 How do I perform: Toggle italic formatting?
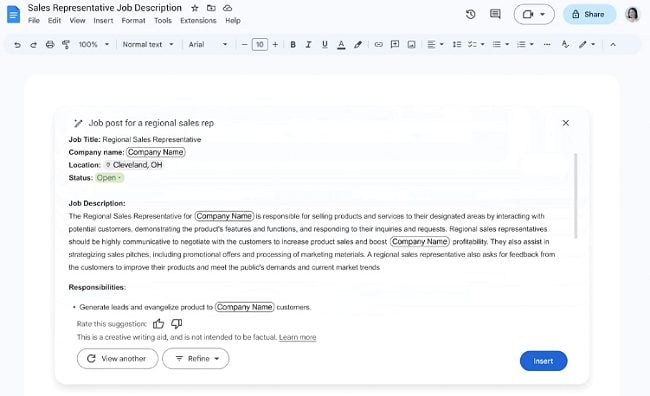click(308, 44)
